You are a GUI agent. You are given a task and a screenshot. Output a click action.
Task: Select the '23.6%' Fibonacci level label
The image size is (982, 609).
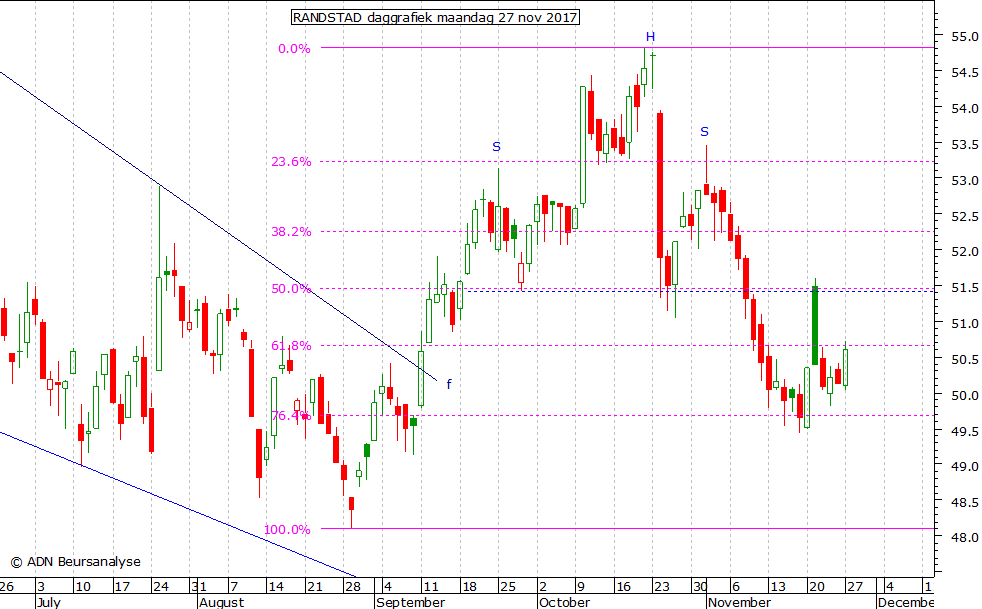click(x=291, y=162)
